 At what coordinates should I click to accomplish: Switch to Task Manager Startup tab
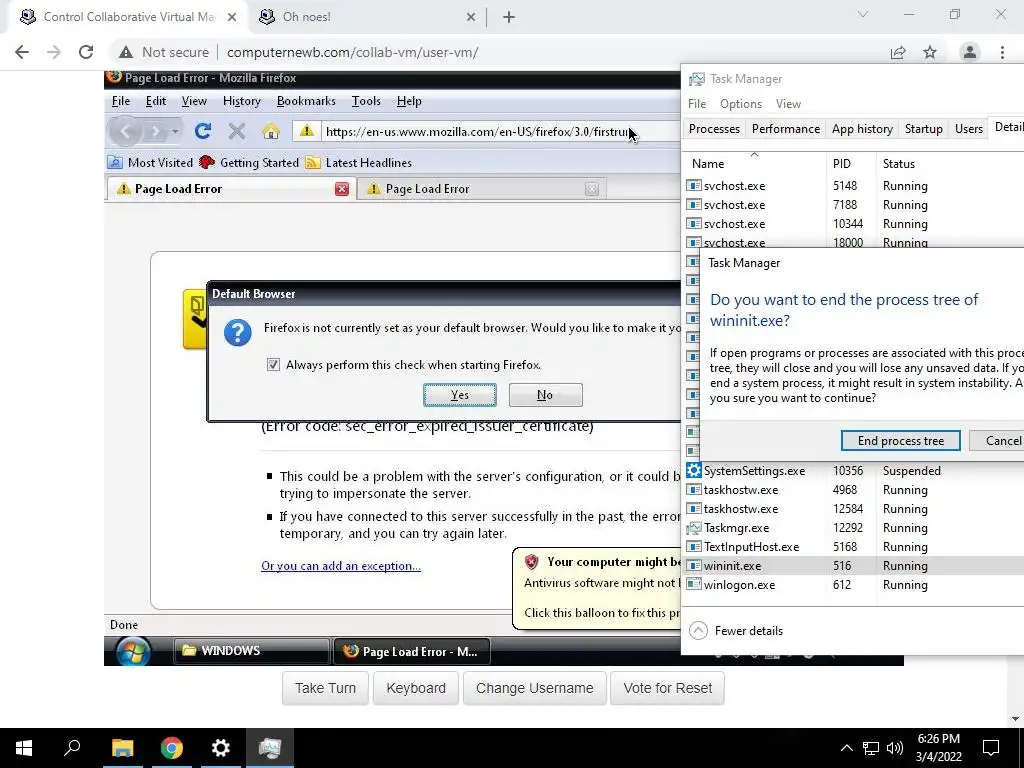coord(923,129)
